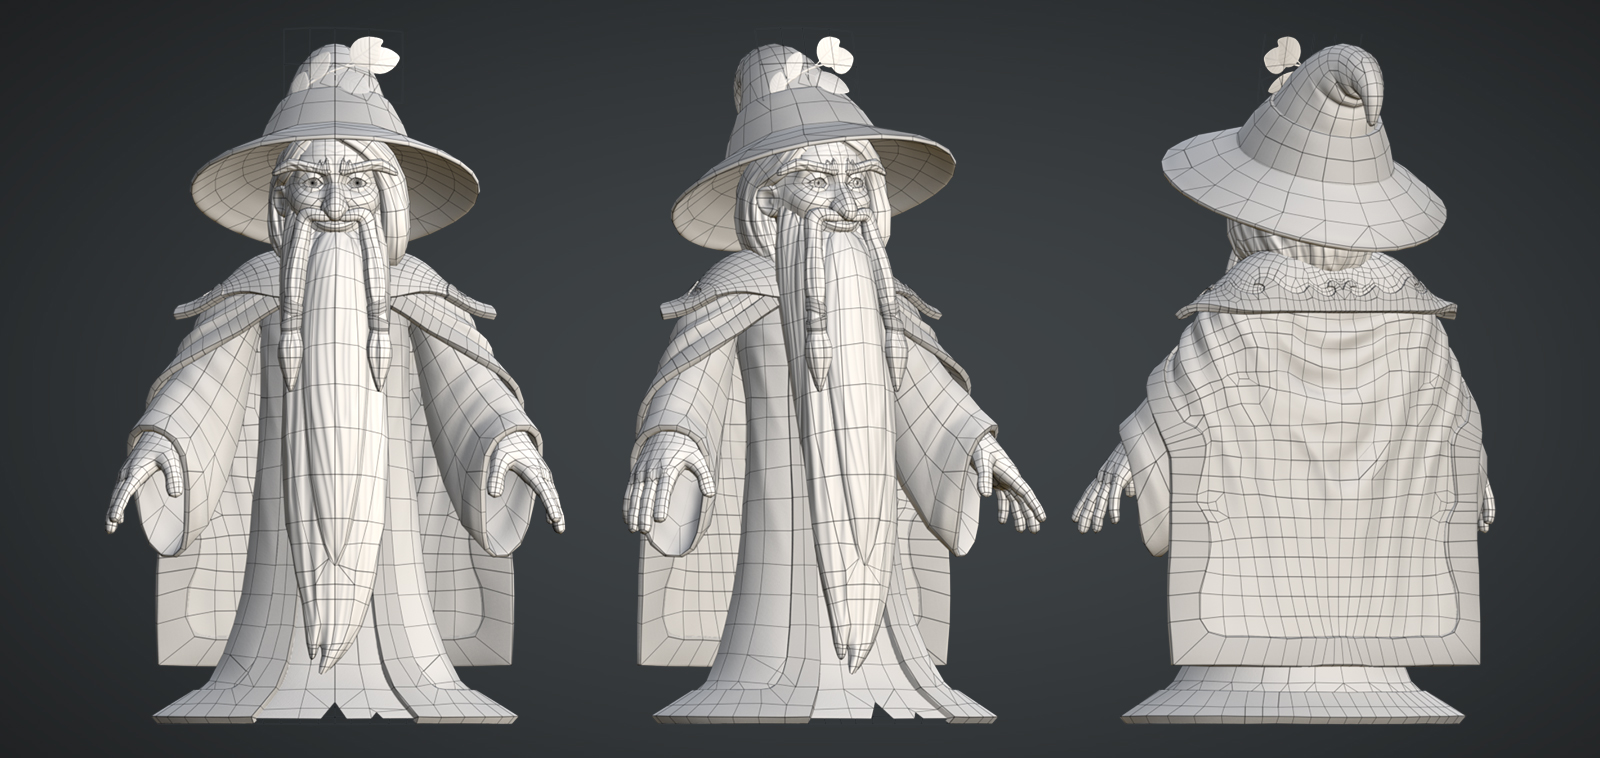Select the back-view wizard model with cape
Viewport: 1600px width, 758px height.
coord(1286,380)
